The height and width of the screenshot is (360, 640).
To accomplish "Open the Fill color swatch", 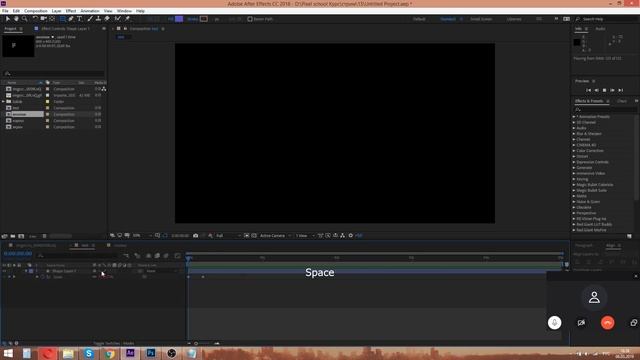I will click(179, 19).
